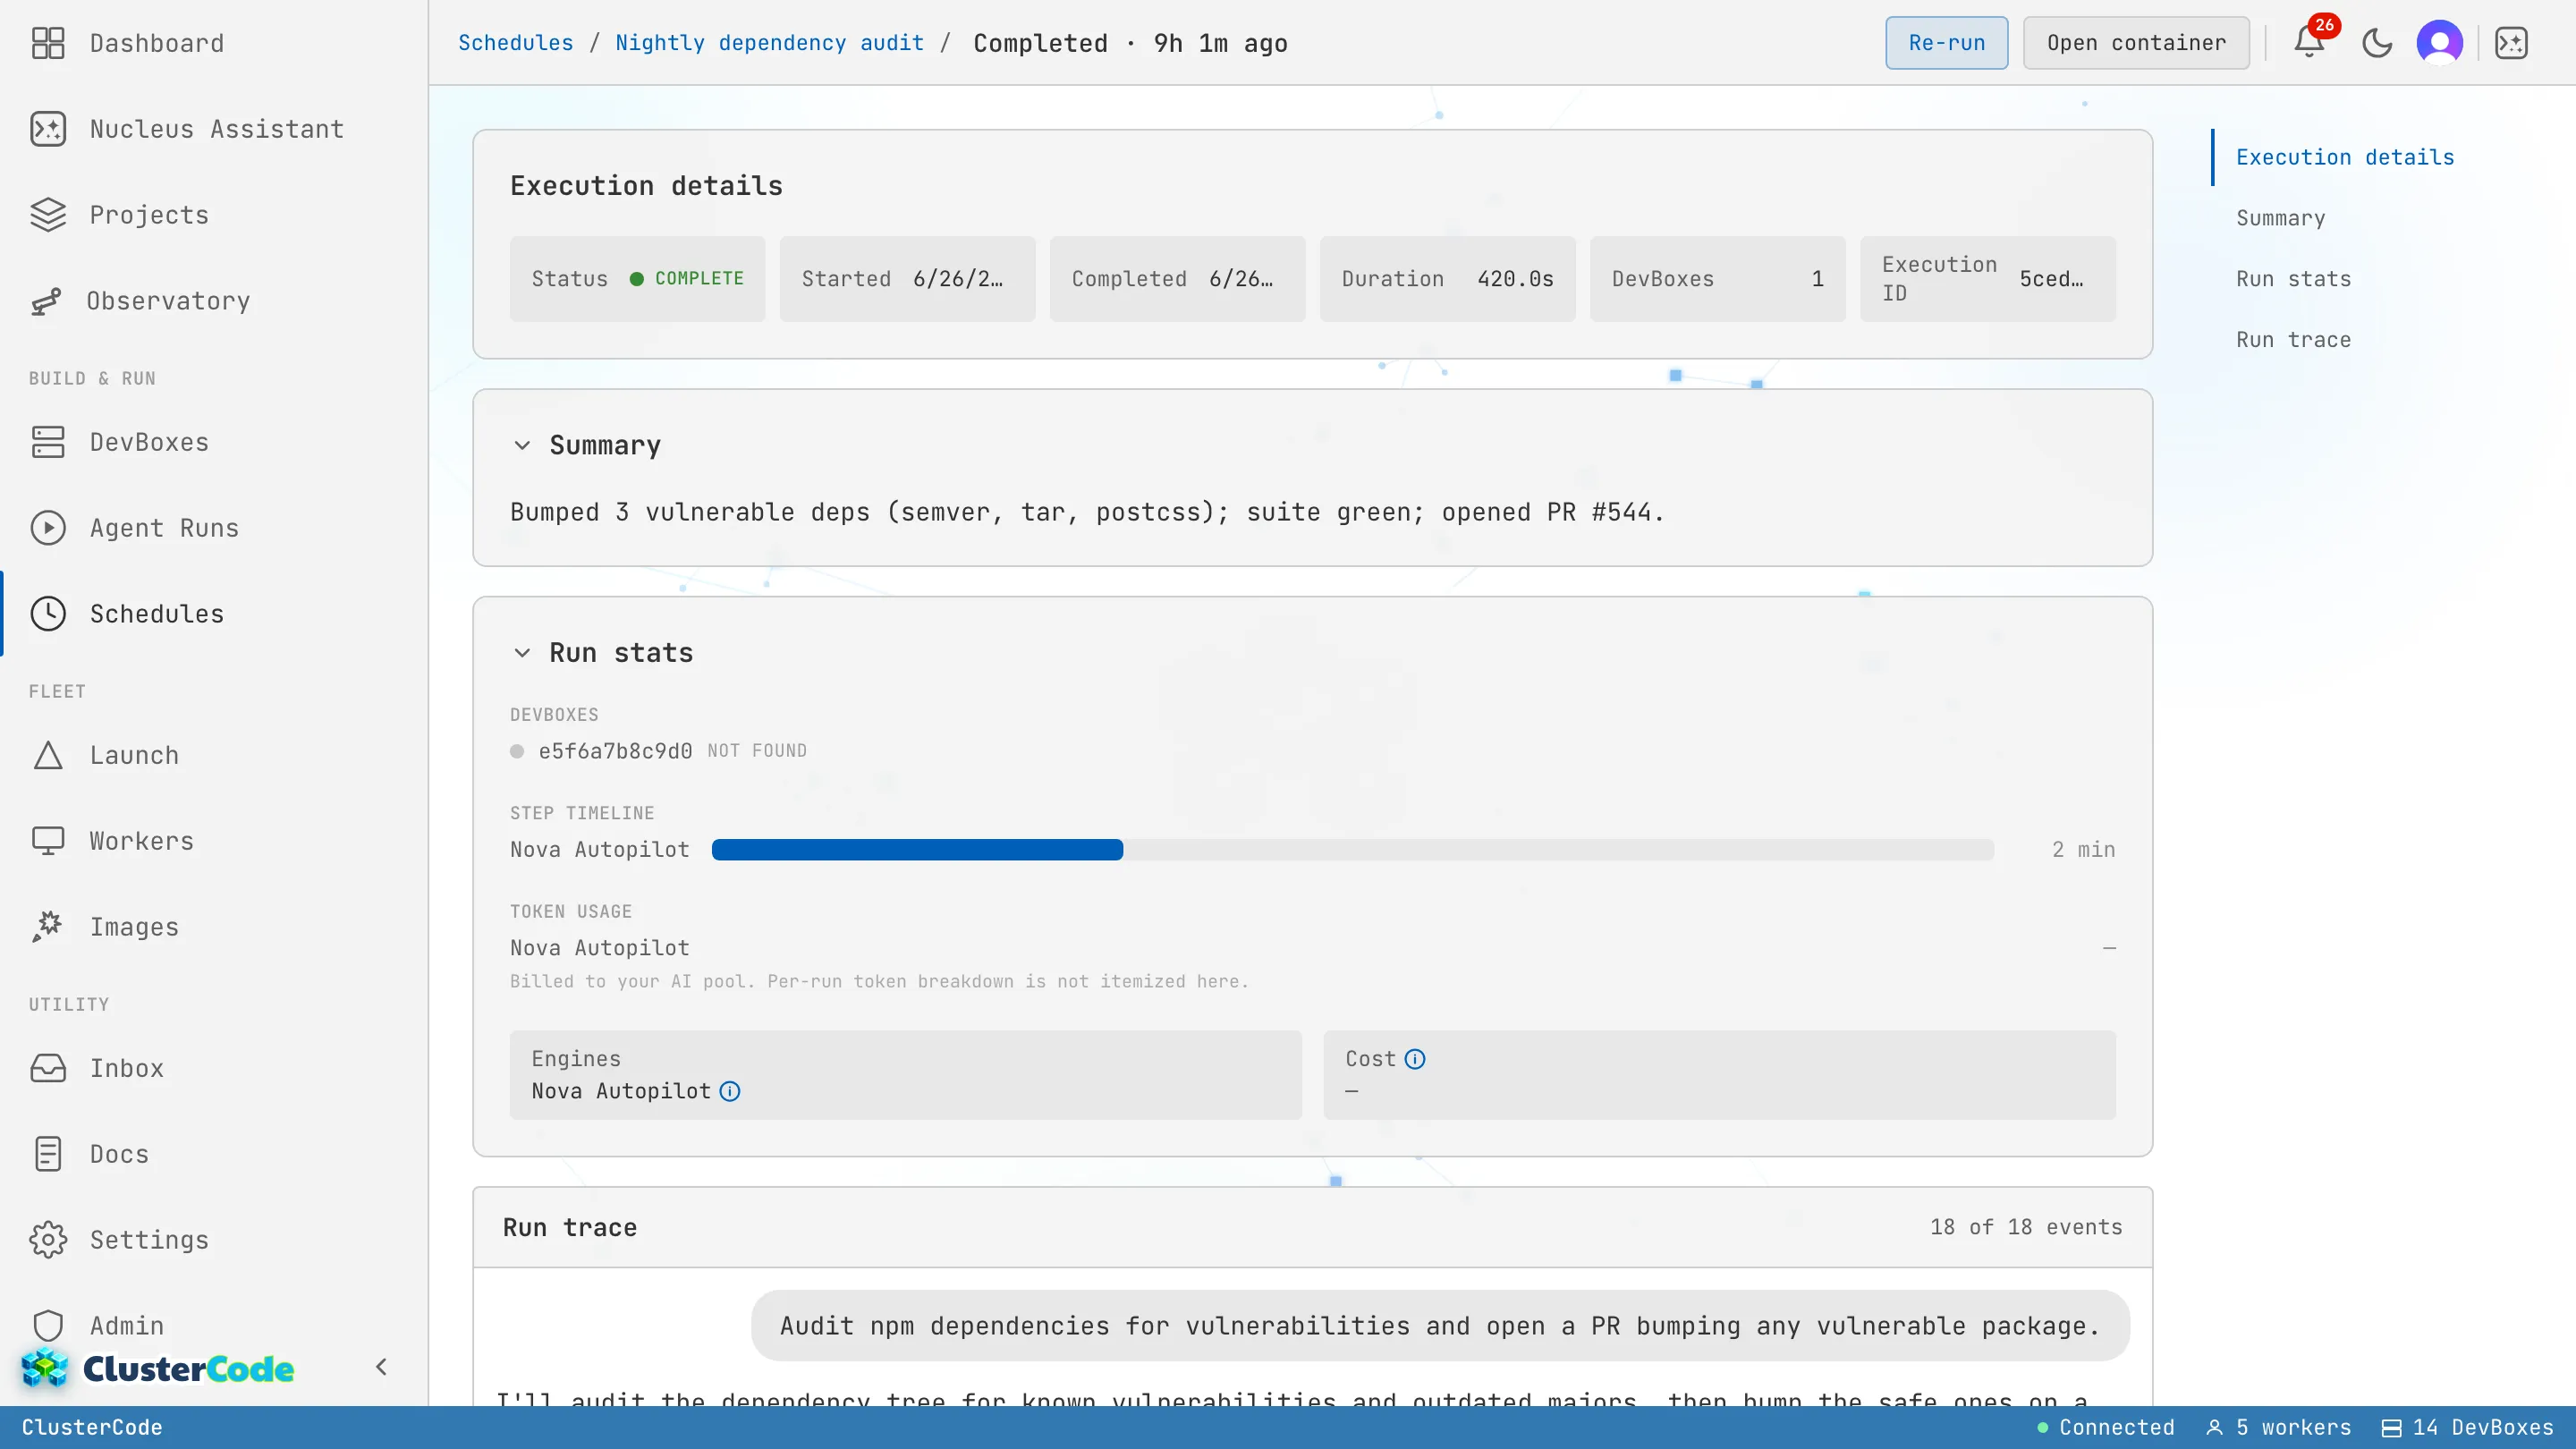Open assistant panel icon in top bar

coord(2511,43)
